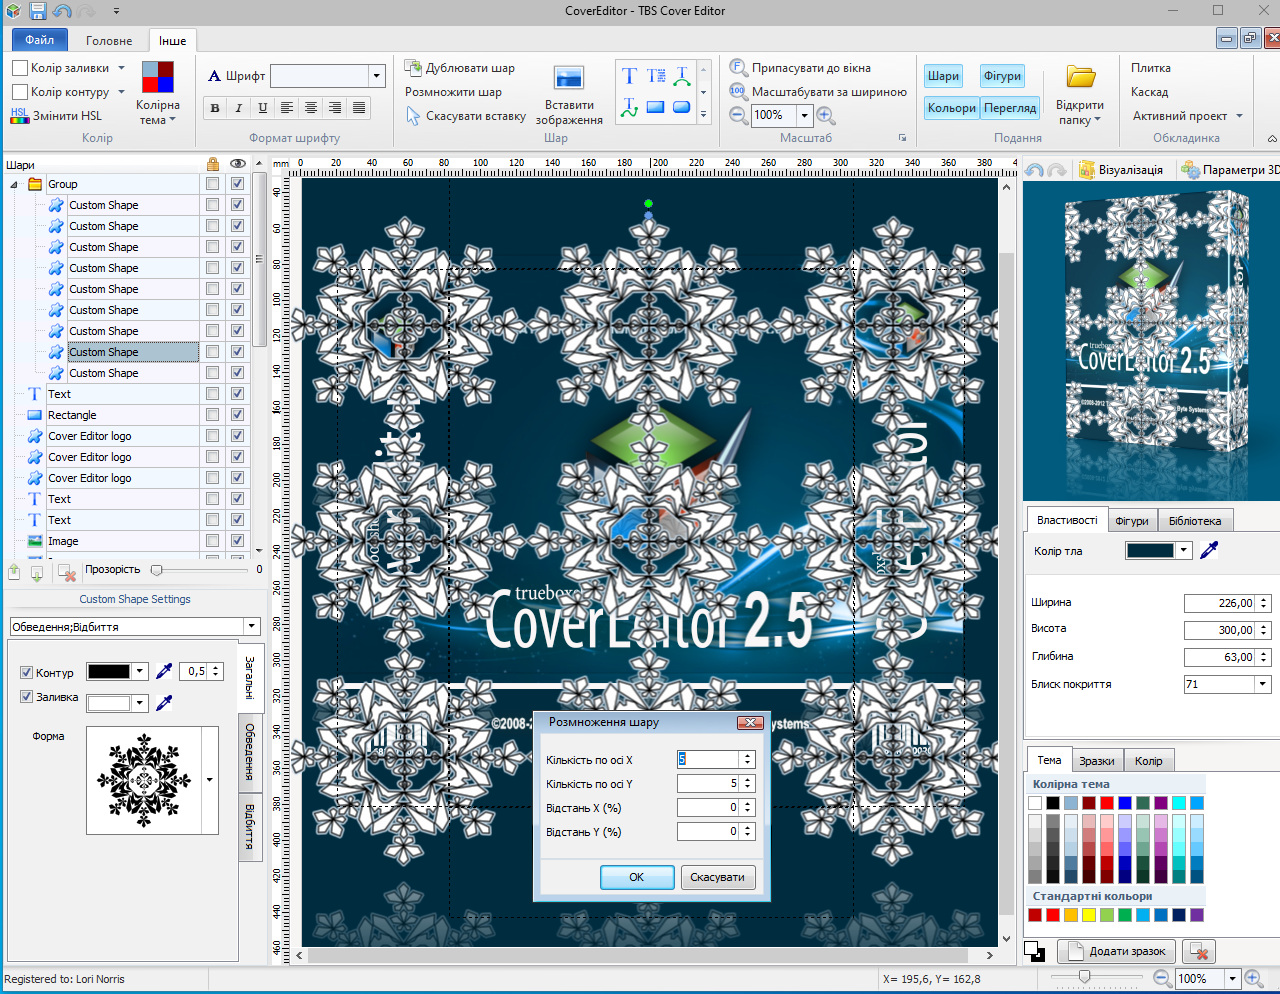This screenshot has width=1280, height=994.
Task: Delete the selected layer in Layers panel
Action: point(67,573)
